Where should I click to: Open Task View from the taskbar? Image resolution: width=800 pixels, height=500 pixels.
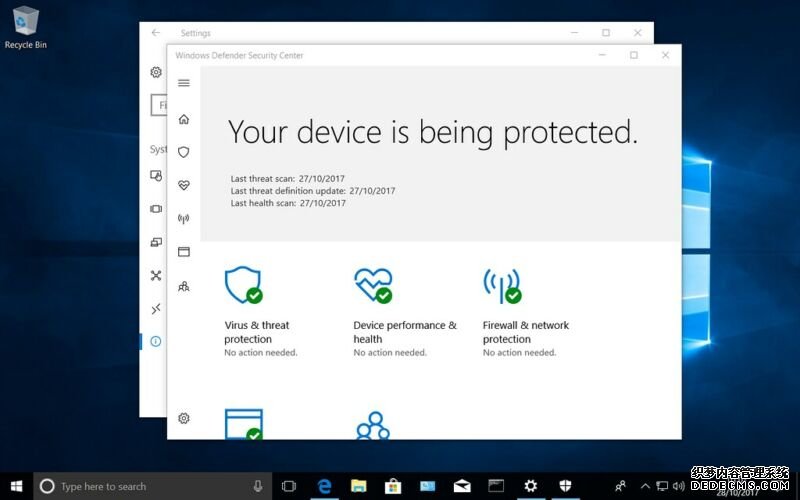pos(289,486)
